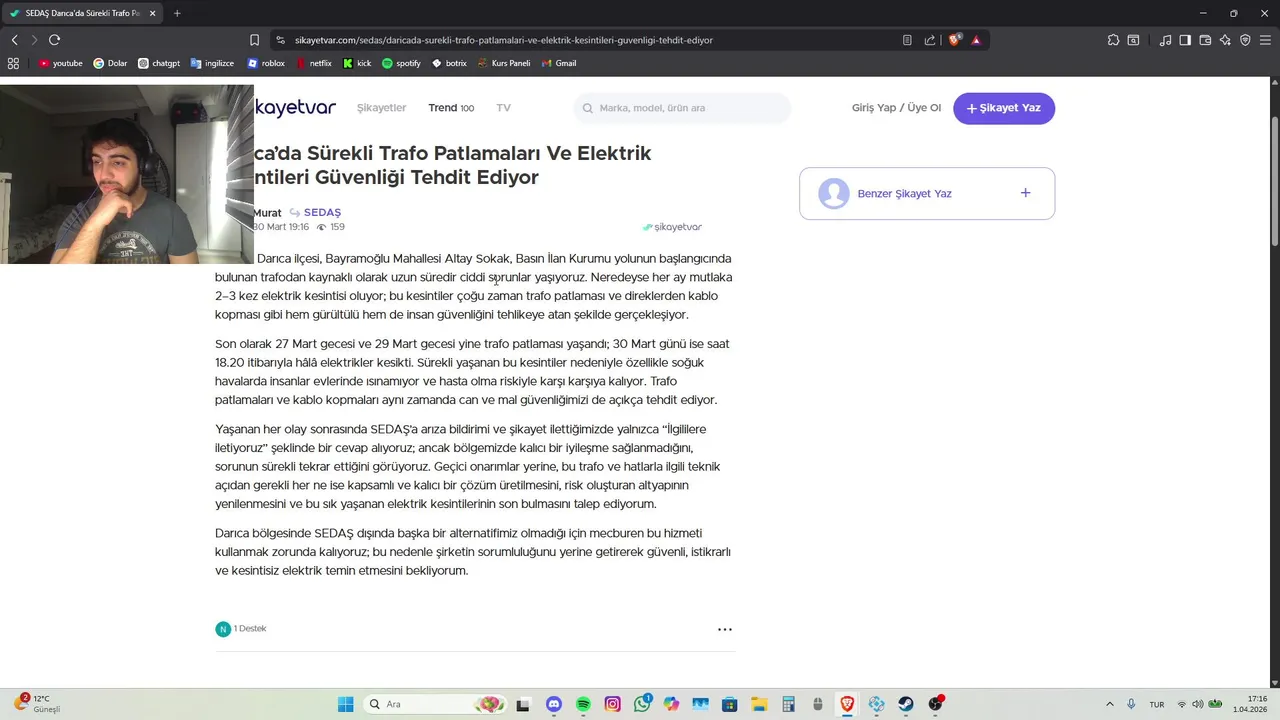1280x720 pixels.
Task: Open the ingilizce bookmark
Action: [212, 63]
